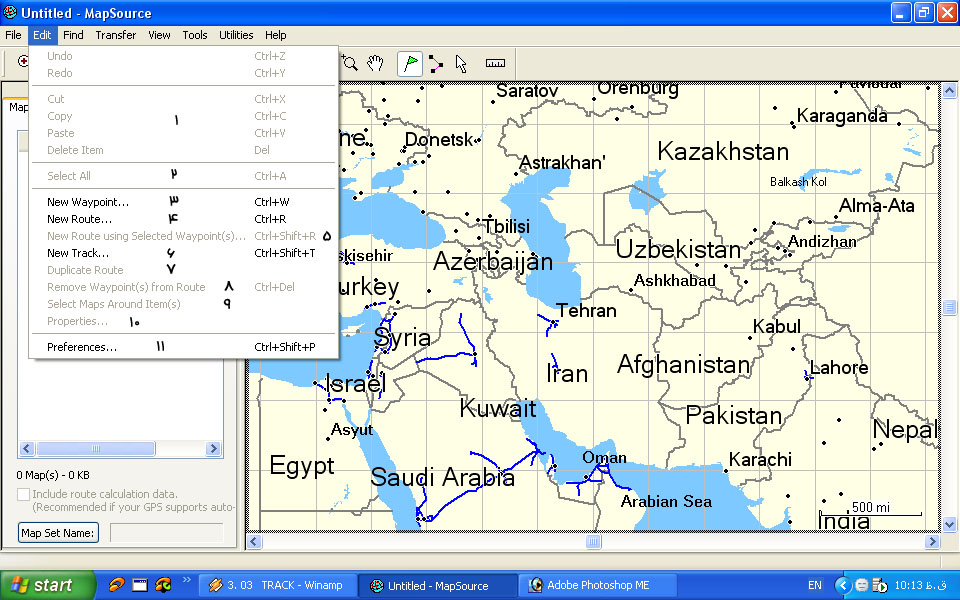Open the Utilities menu
The image size is (960, 600).
pos(236,35)
